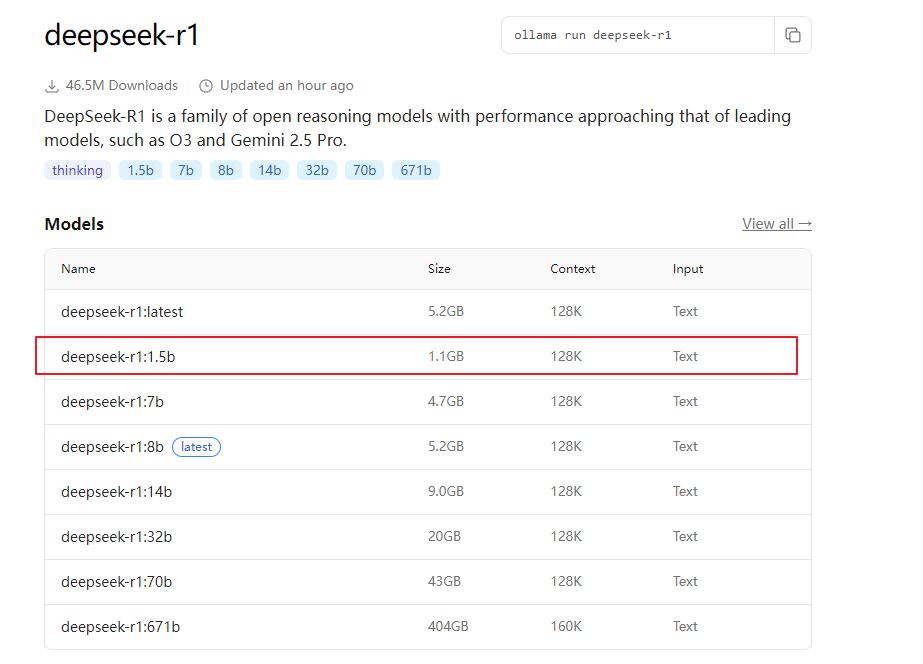Open the deepseek-r1:32b model
Viewport: 923px width, 664px height.
(x=117, y=537)
